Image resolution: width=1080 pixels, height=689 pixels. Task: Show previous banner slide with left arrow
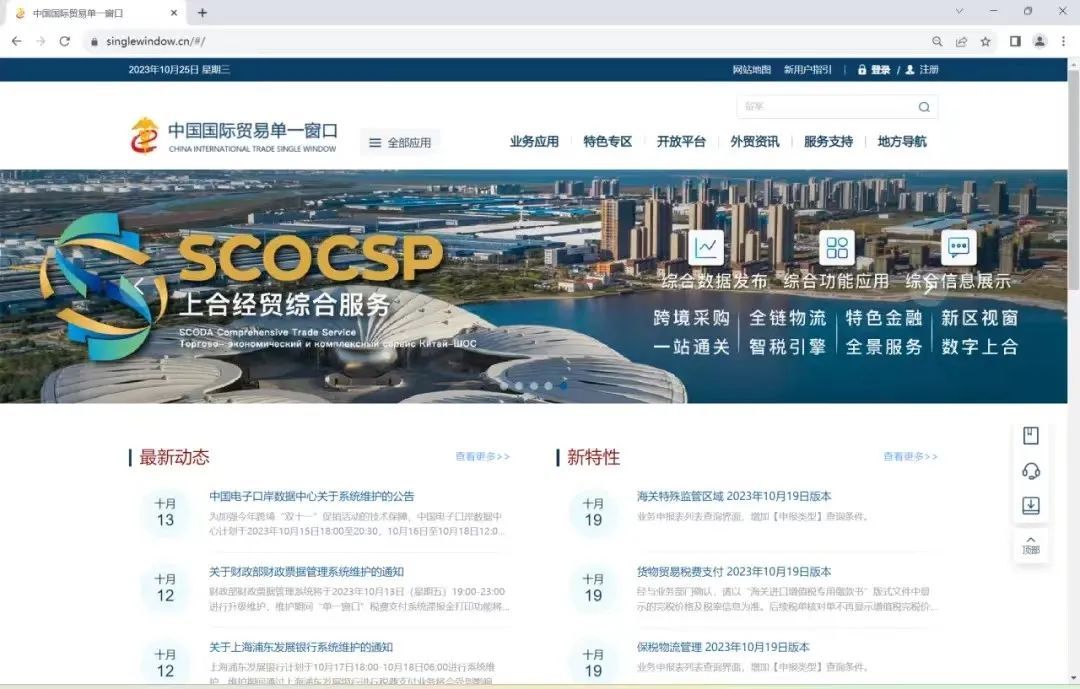click(x=139, y=286)
